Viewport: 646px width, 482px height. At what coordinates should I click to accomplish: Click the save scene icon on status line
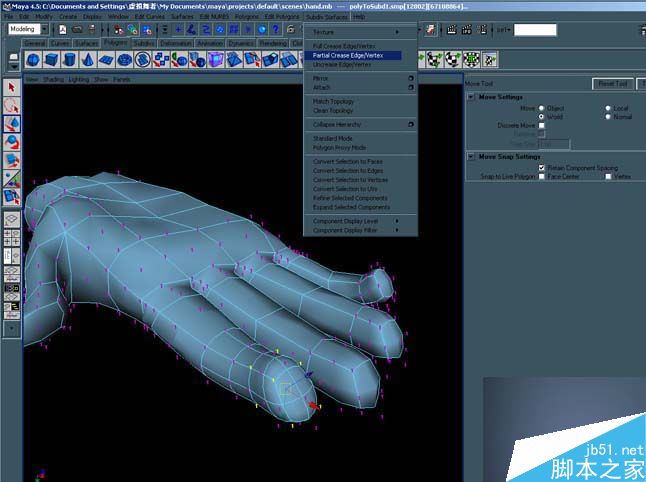click(x=91, y=29)
